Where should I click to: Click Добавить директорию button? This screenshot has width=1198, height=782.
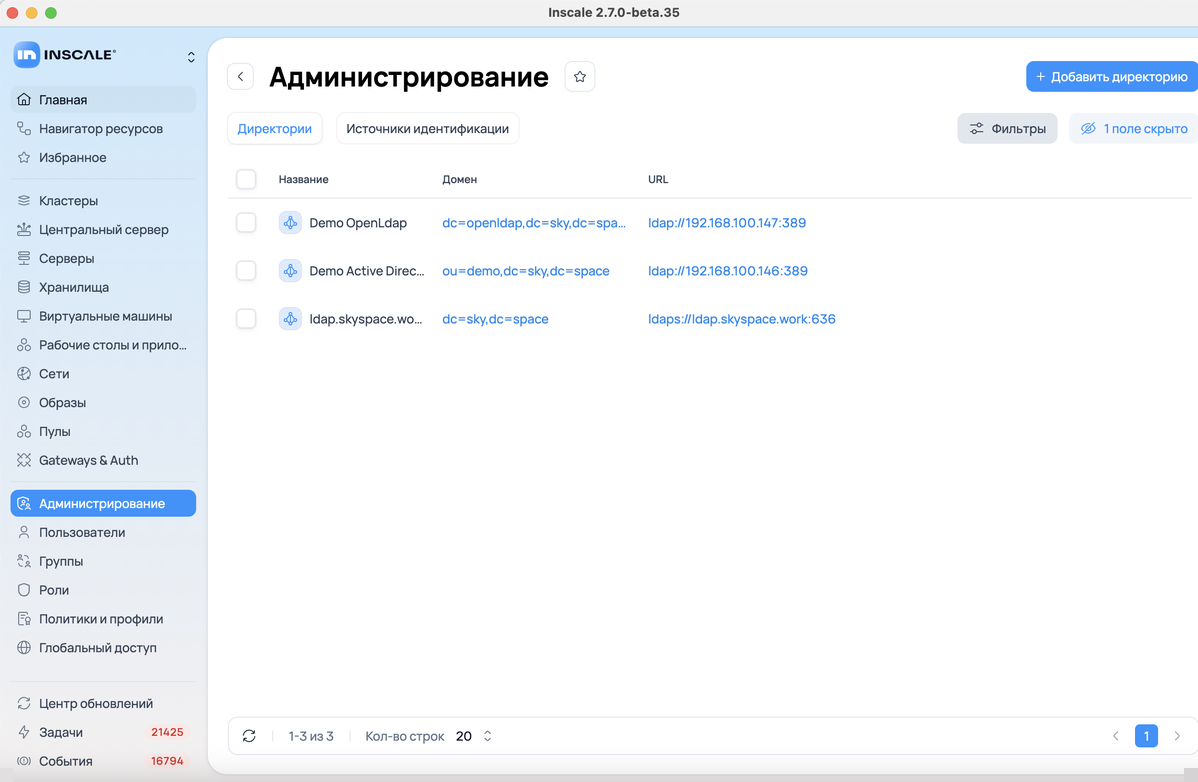[1112, 76]
